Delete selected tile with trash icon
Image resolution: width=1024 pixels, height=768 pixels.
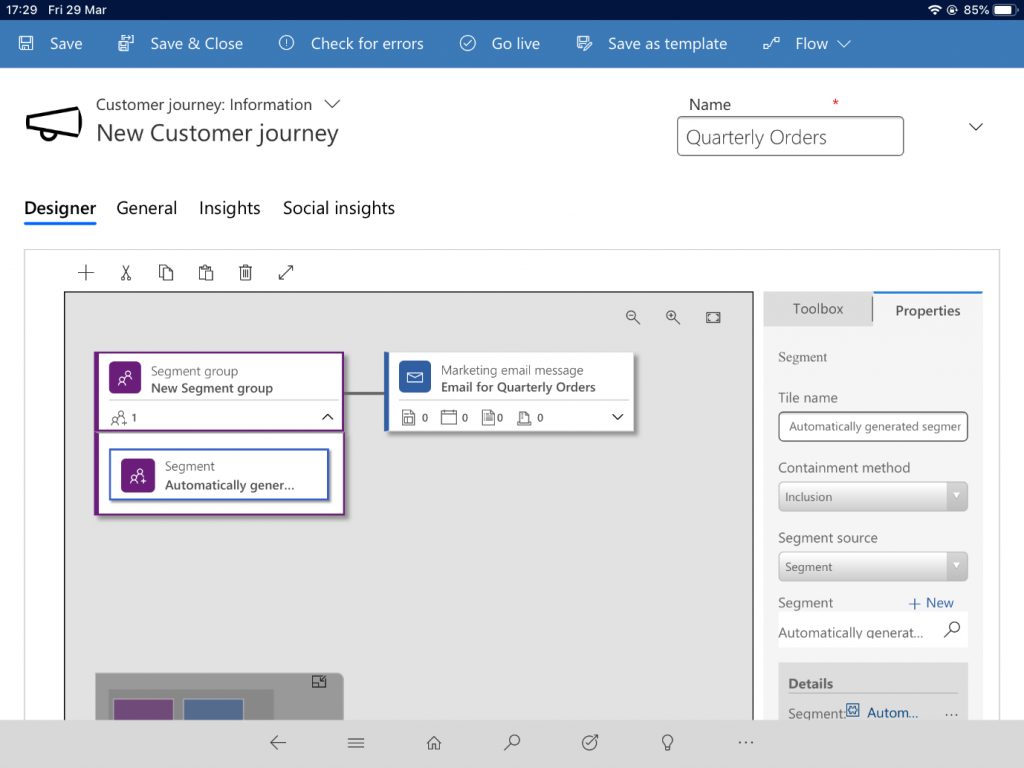(246, 272)
